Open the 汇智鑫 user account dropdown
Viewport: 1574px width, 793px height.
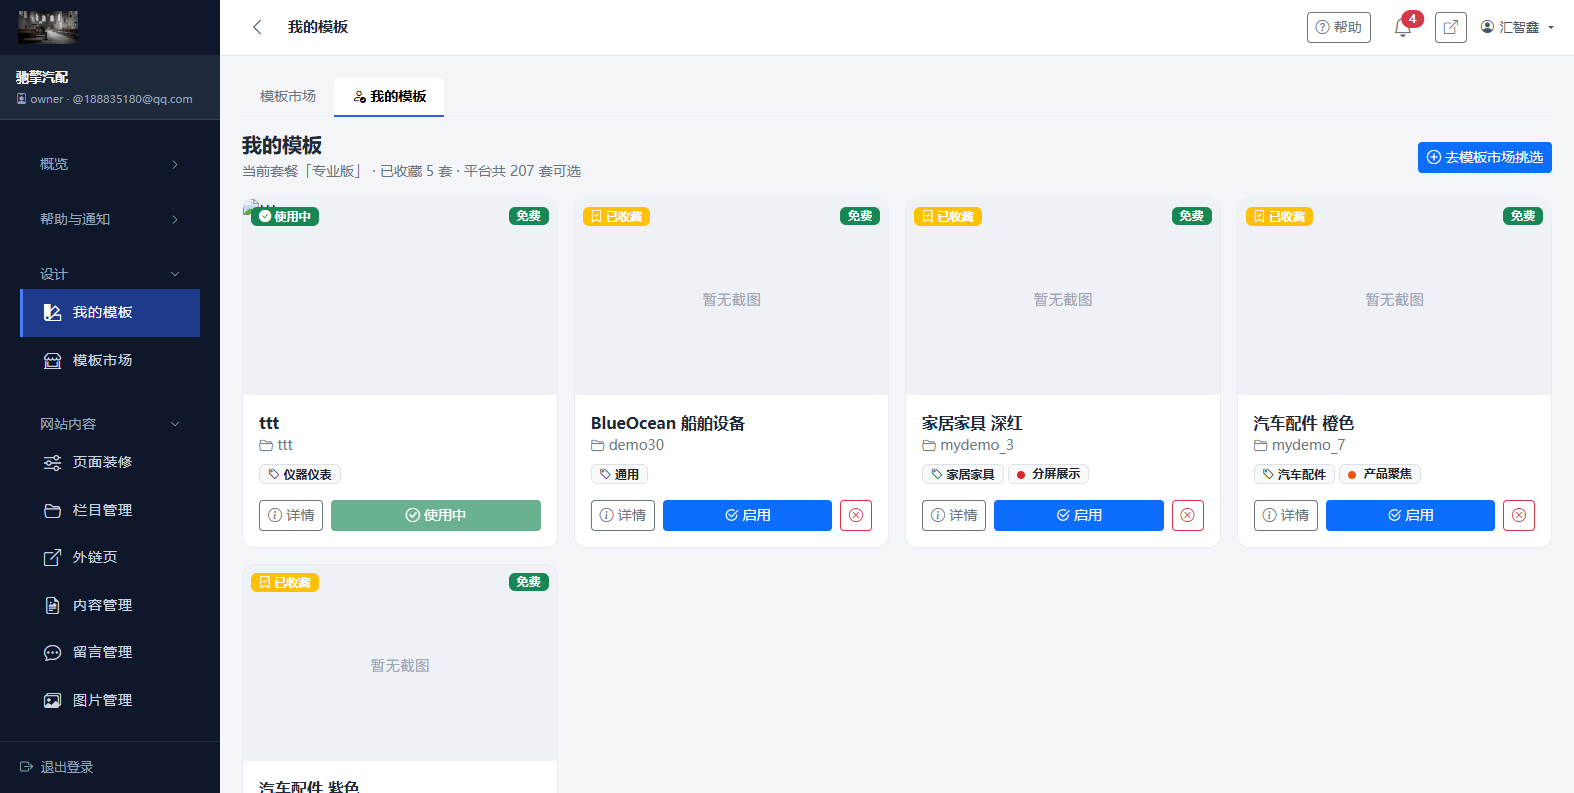point(1517,27)
